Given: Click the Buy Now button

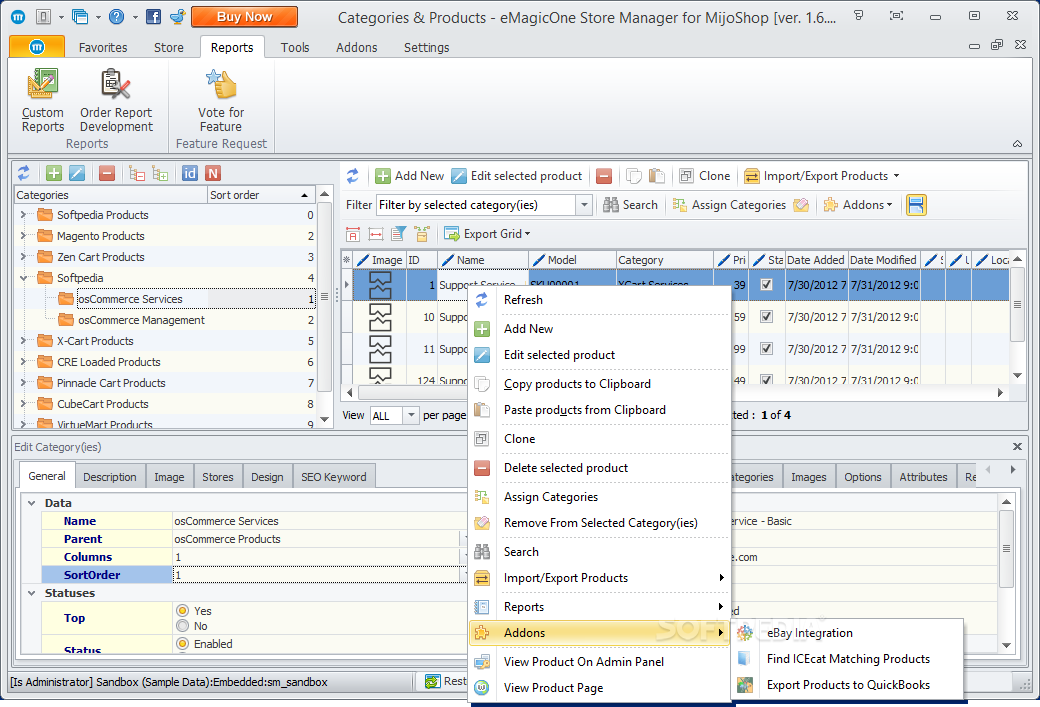Looking at the screenshot, I should click(x=244, y=17).
